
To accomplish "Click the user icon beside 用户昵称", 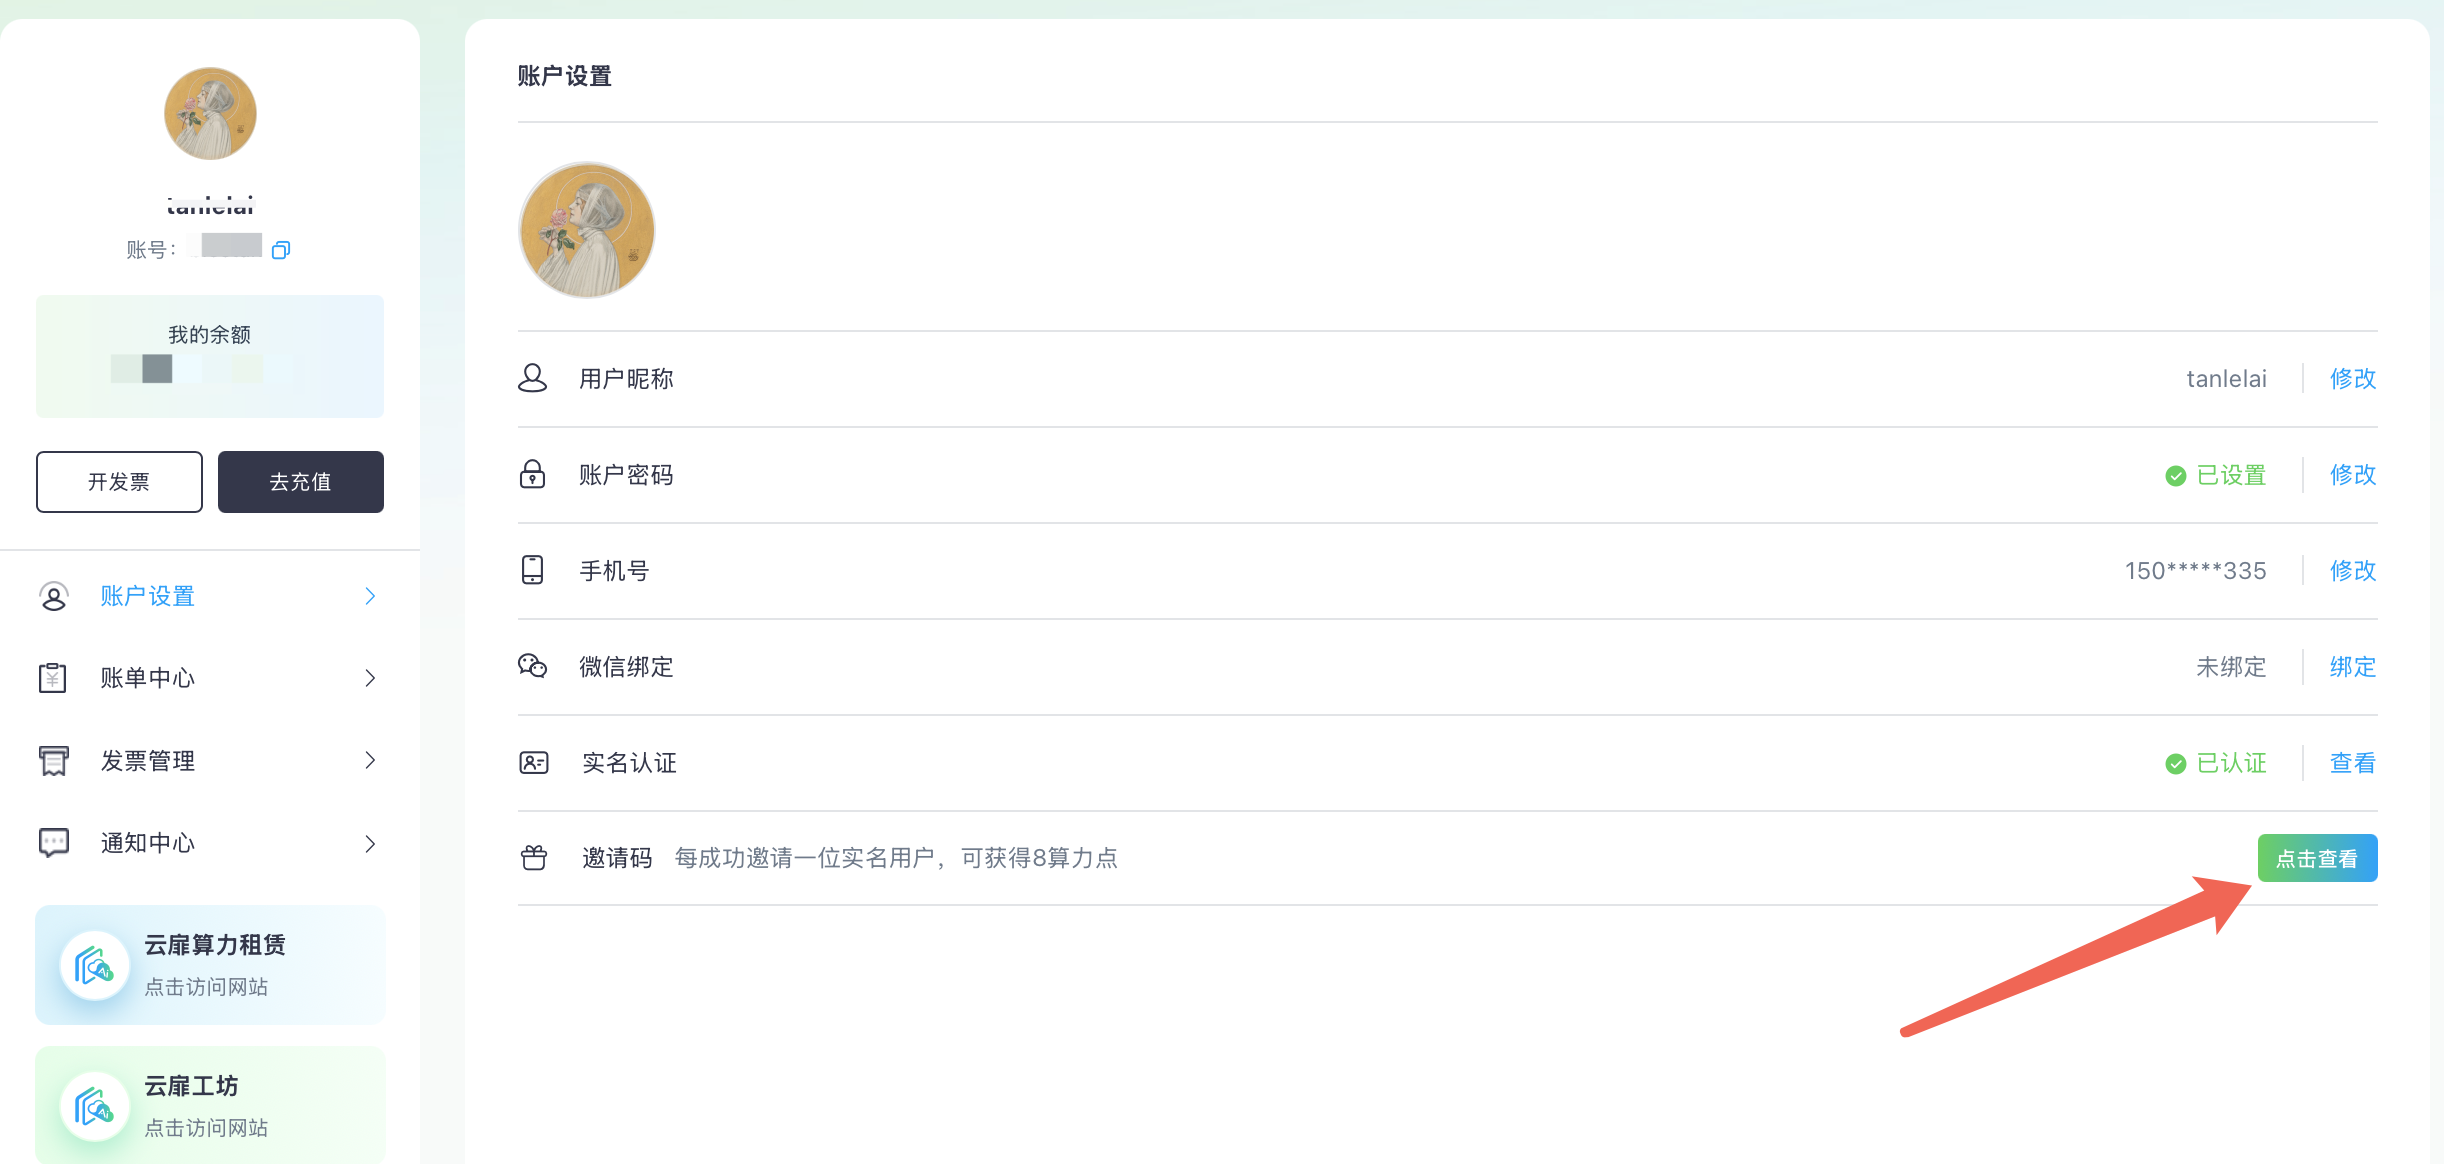I will point(532,378).
